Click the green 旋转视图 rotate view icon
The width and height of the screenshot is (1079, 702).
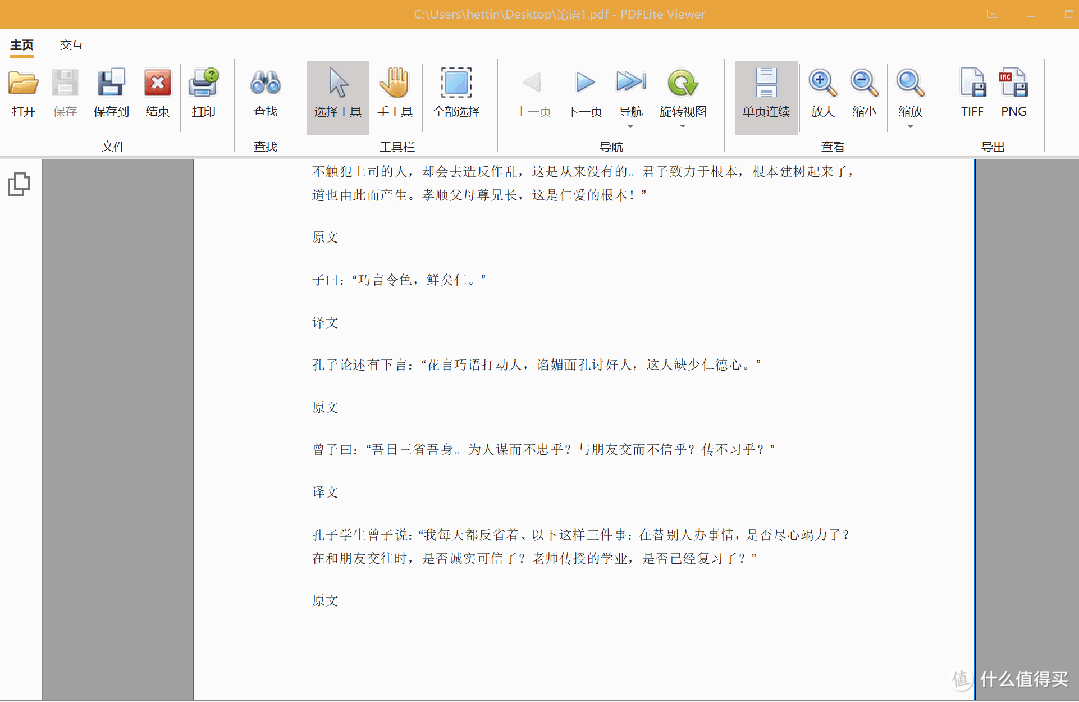683,83
